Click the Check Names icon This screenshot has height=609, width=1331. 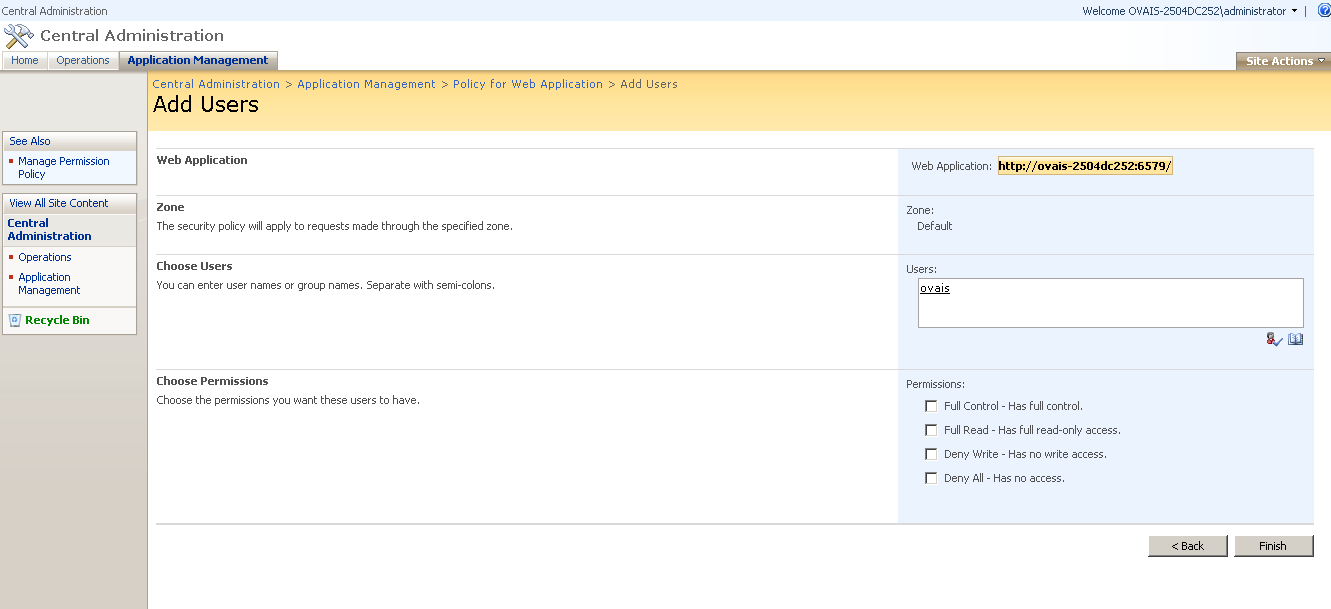1273,340
